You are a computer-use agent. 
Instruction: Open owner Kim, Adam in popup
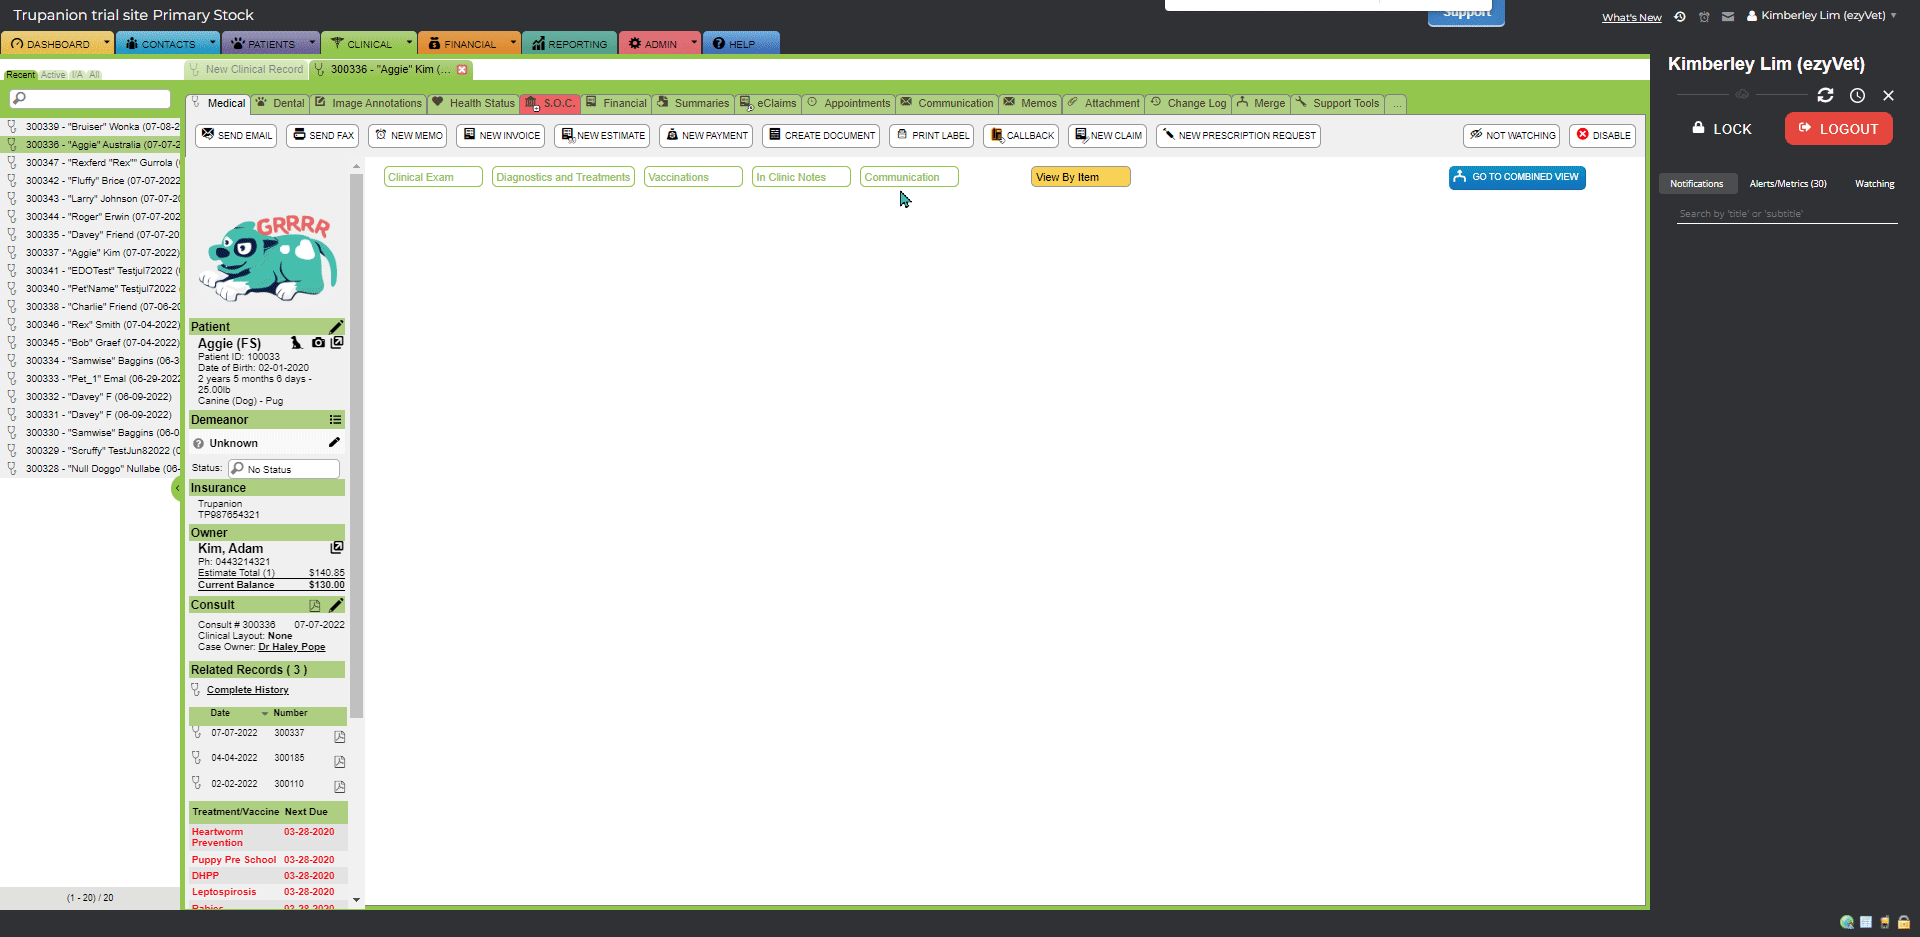point(337,548)
